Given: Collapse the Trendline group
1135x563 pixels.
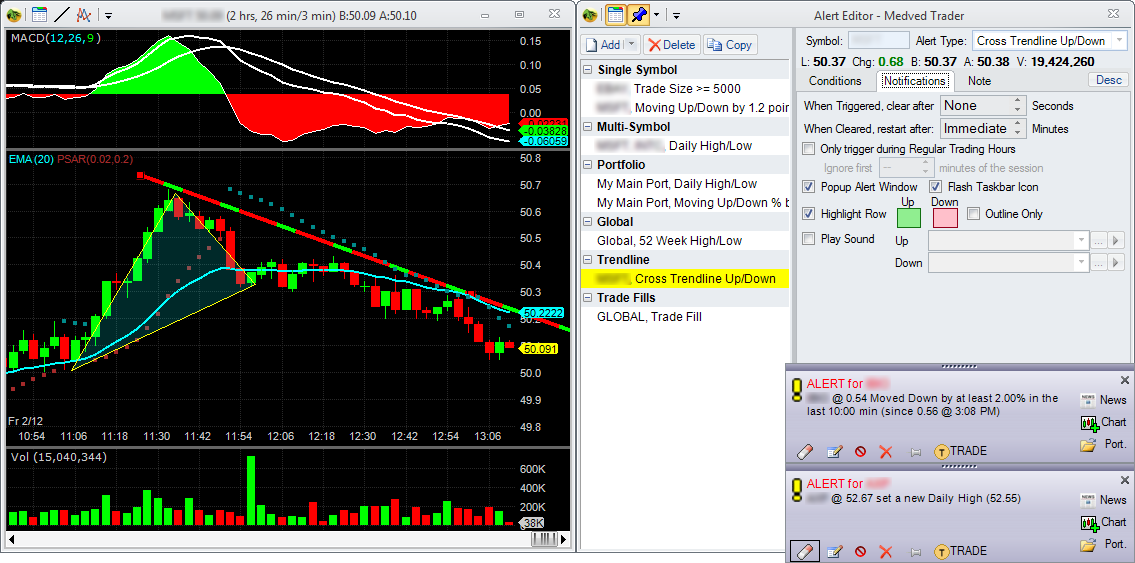Looking at the screenshot, I should [x=586, y=260].
